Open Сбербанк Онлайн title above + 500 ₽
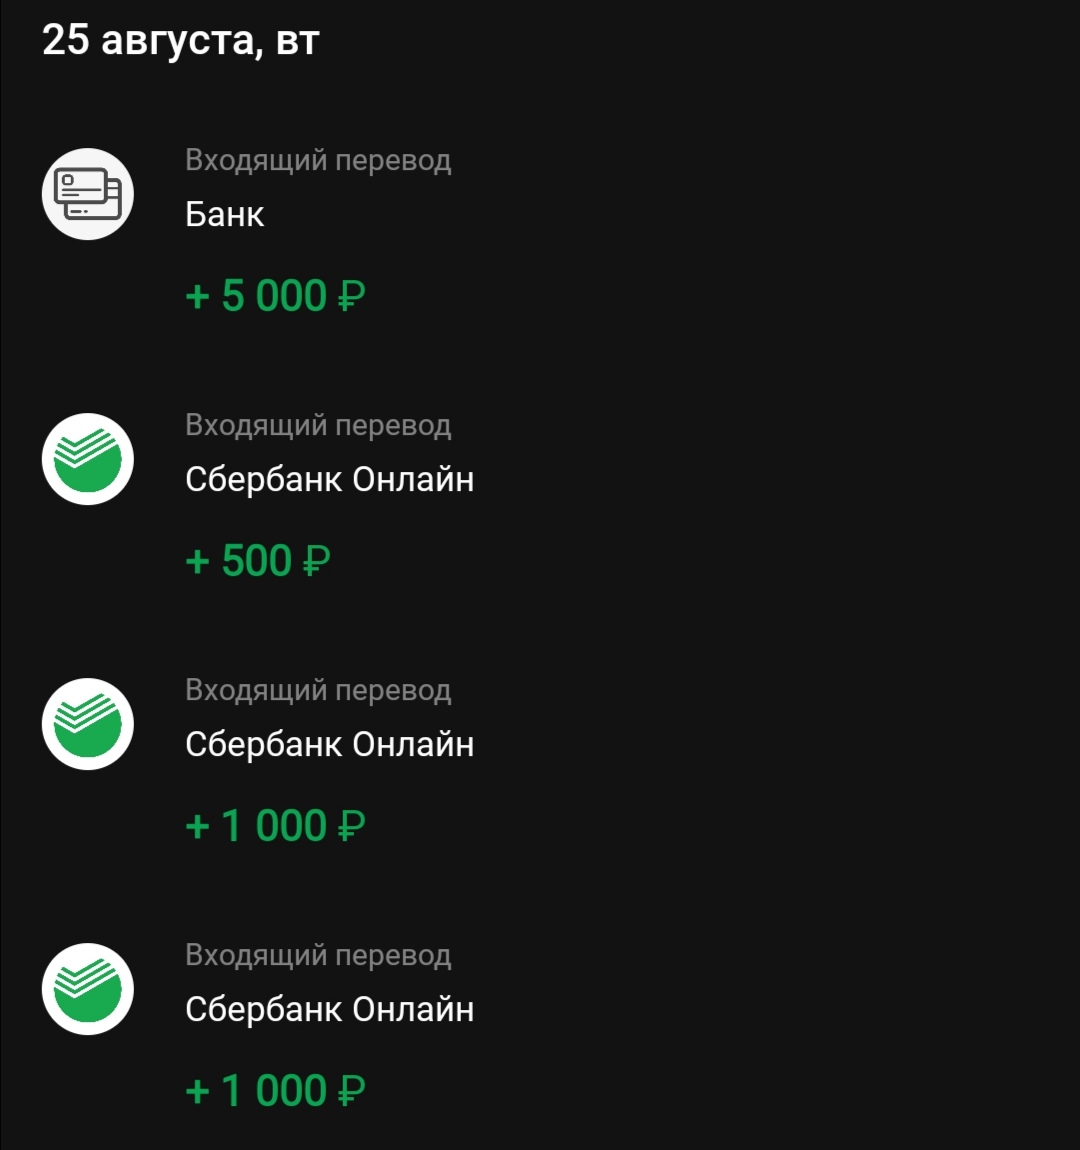 point(329,480)
